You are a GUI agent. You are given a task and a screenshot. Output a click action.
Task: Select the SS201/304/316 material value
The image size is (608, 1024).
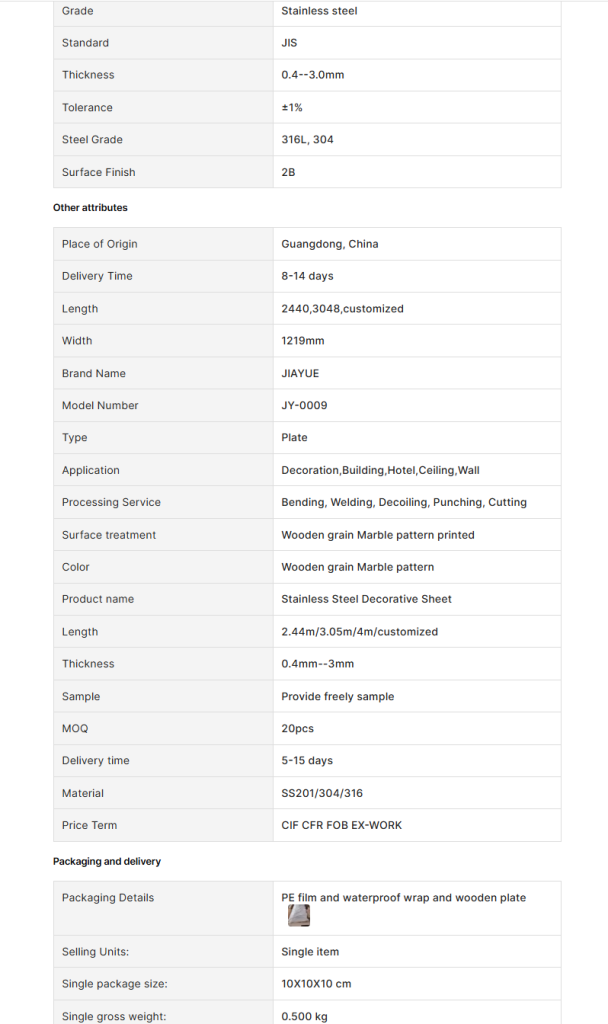[x=322, y=793]
